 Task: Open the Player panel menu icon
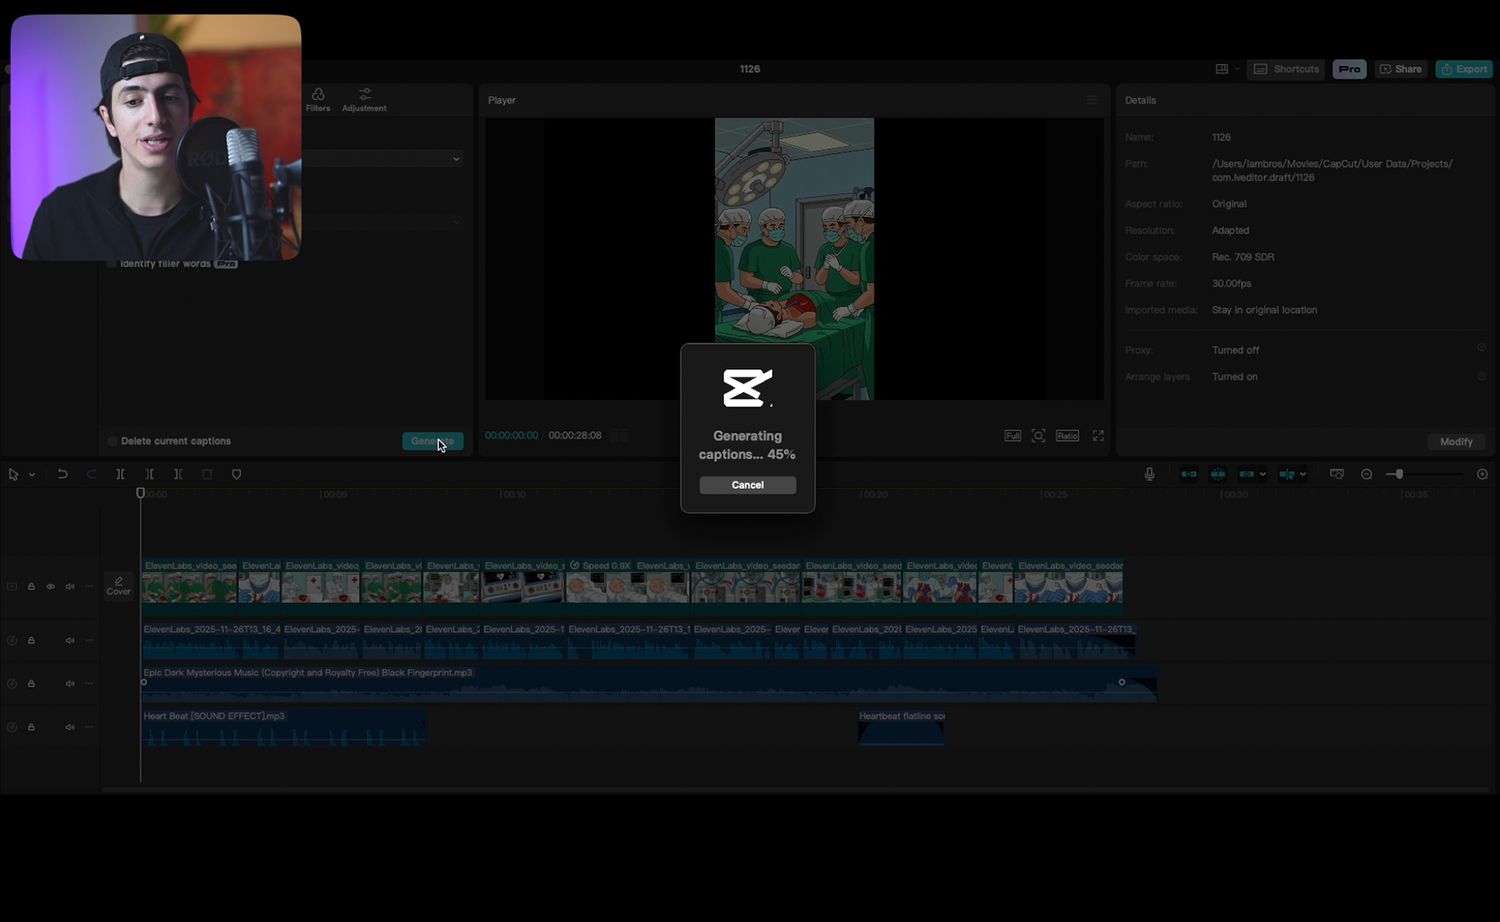click(1092, 100)
